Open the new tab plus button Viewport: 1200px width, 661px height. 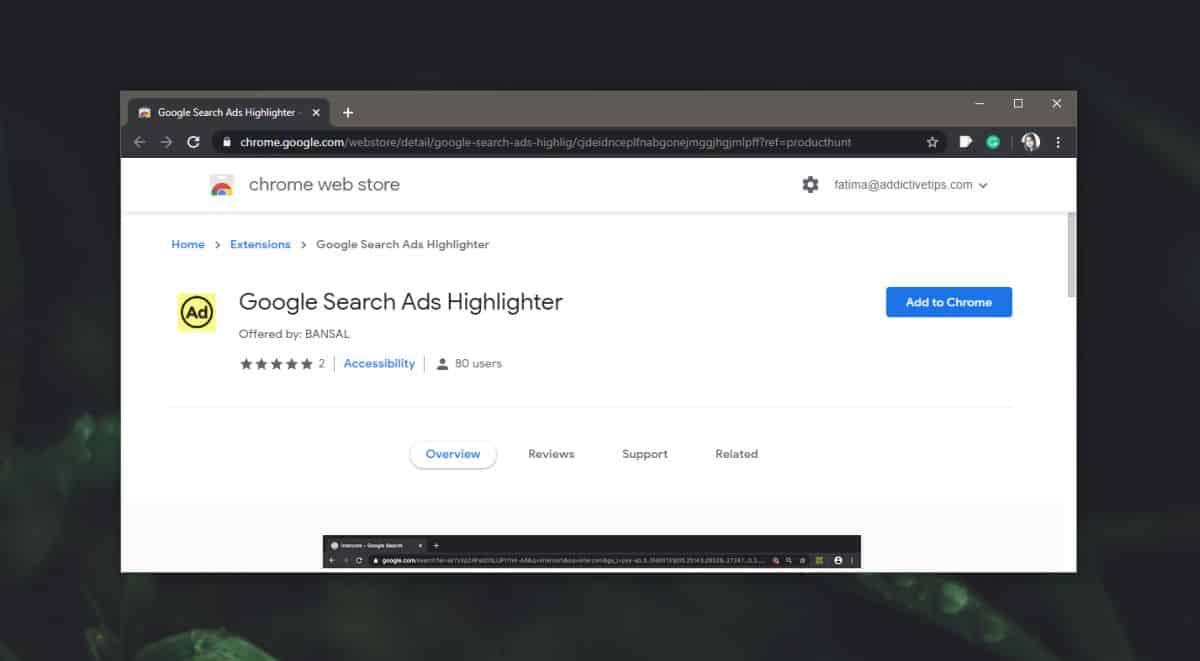tap(348, 112)
